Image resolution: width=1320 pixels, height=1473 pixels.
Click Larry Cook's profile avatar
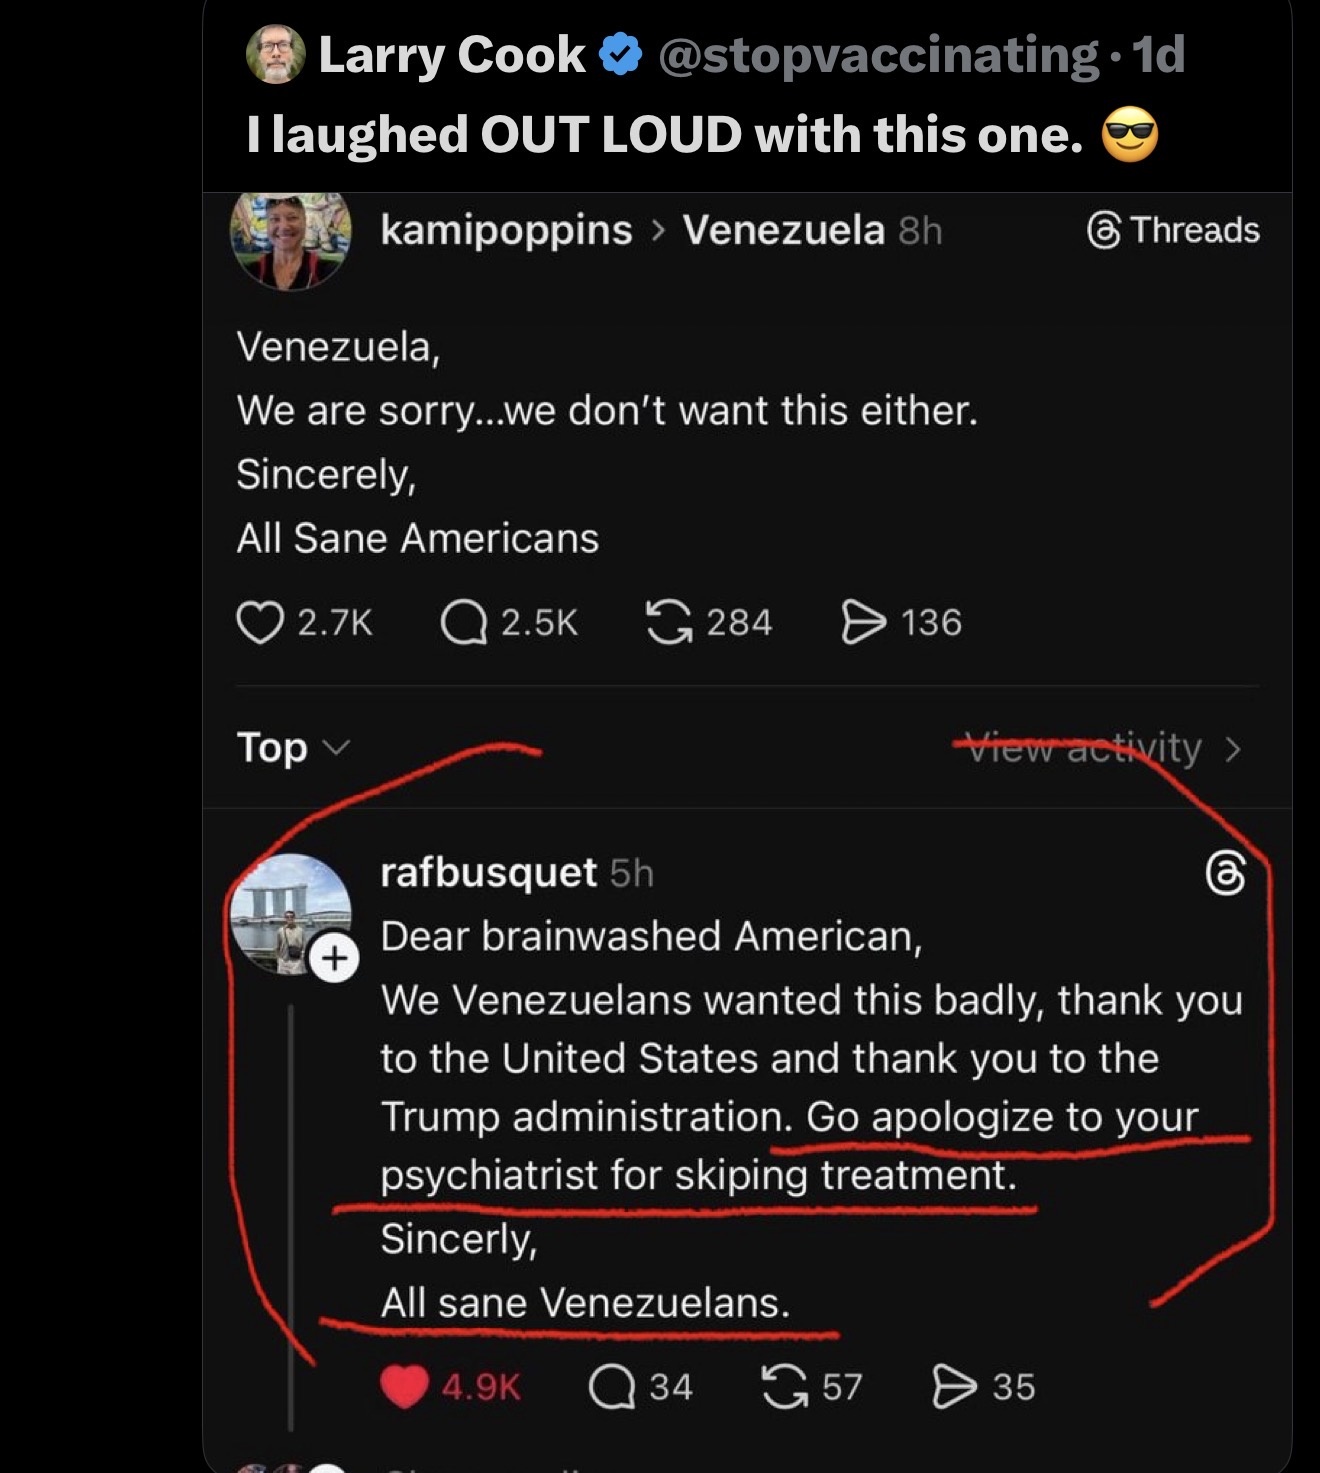(275, 54)
